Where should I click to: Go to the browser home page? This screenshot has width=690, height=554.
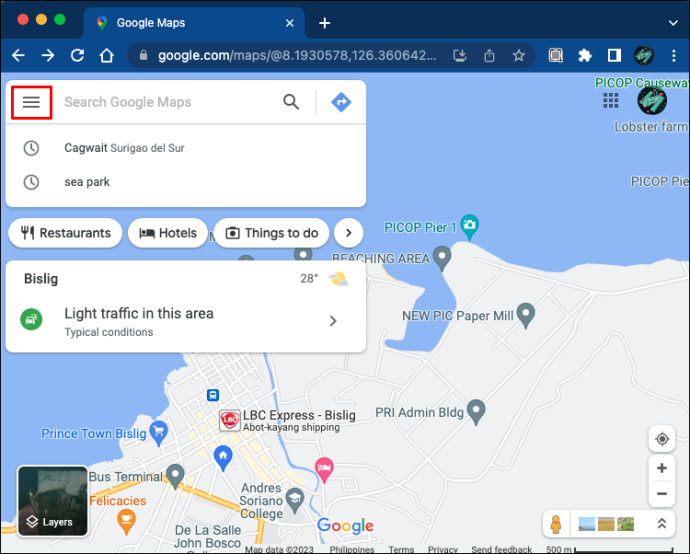pyautogui.click(x=106, y=55)
